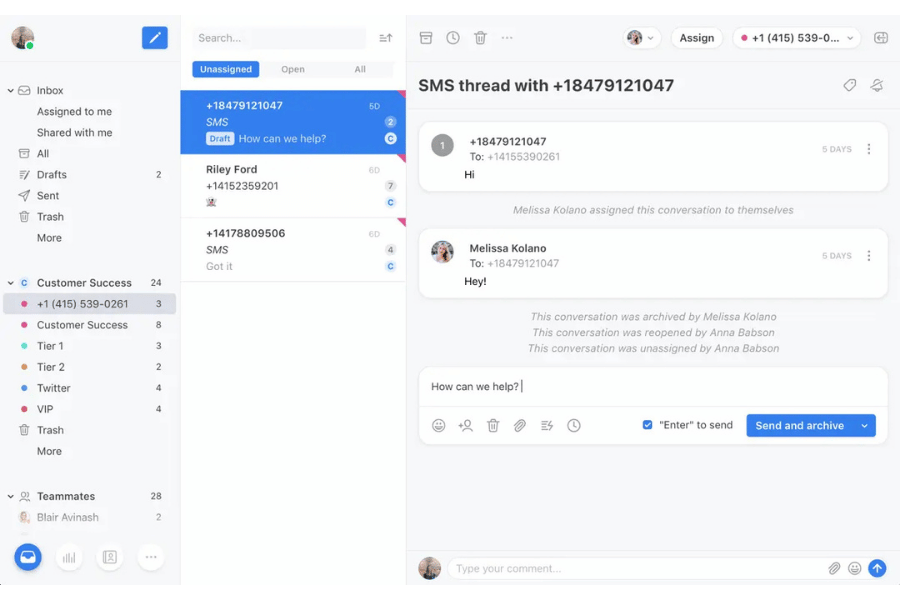This screenshot has height=600, width=900.
Task: Open the sort order icon beside search
Action: 386,38
